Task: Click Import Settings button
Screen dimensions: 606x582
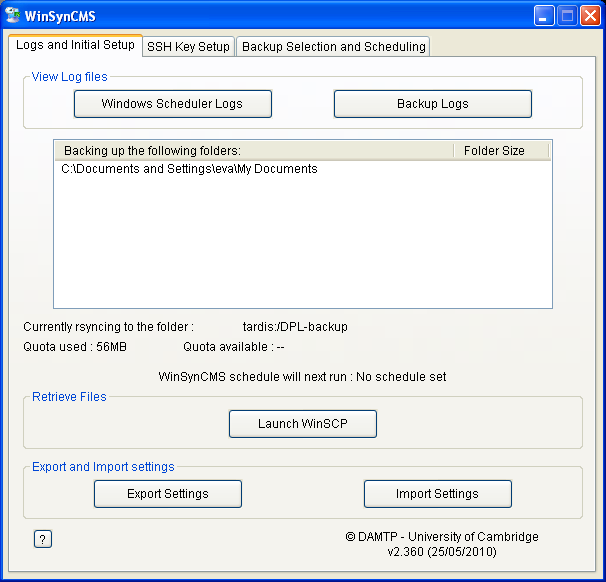Action: [437, 494]
